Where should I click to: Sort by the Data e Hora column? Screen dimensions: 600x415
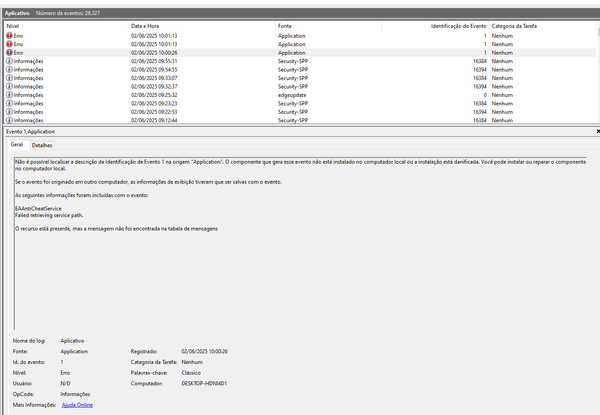click(x=147, y=25)
